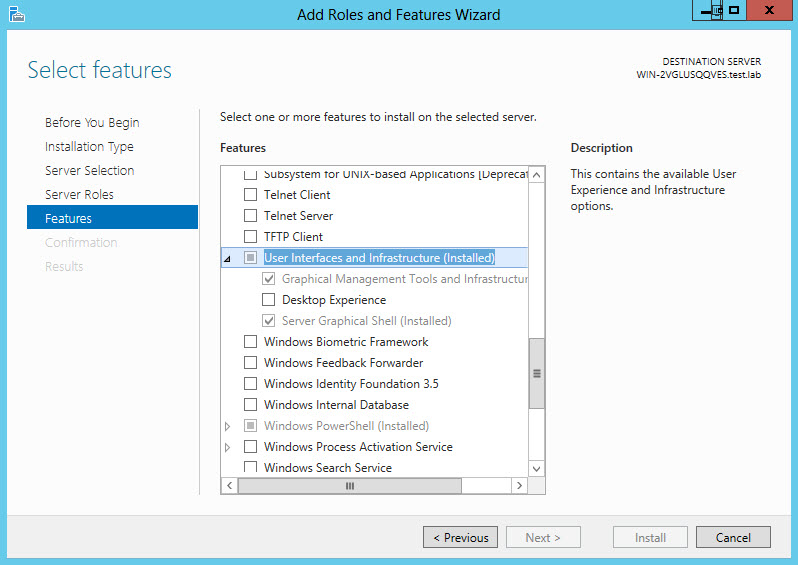Check the Desktop Experience feature

click(268, 300)
